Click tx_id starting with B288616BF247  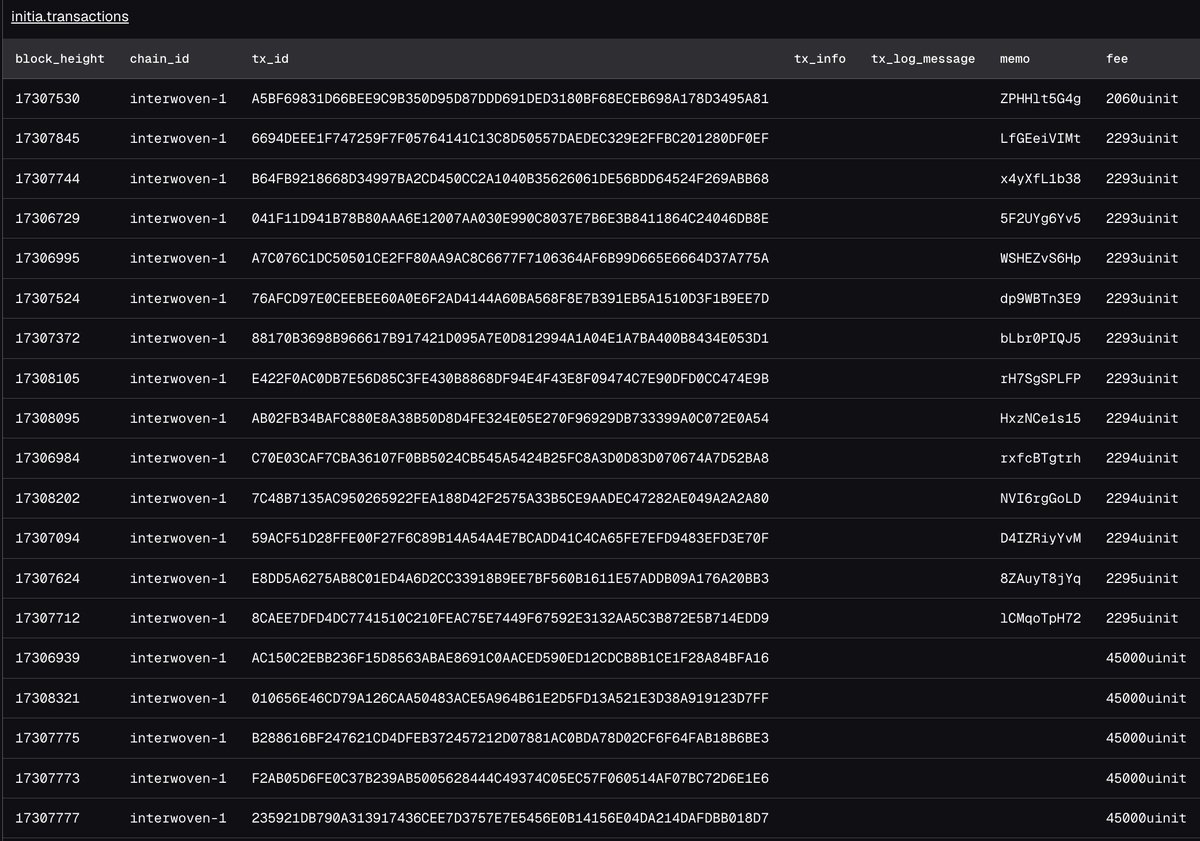[510, 739]
